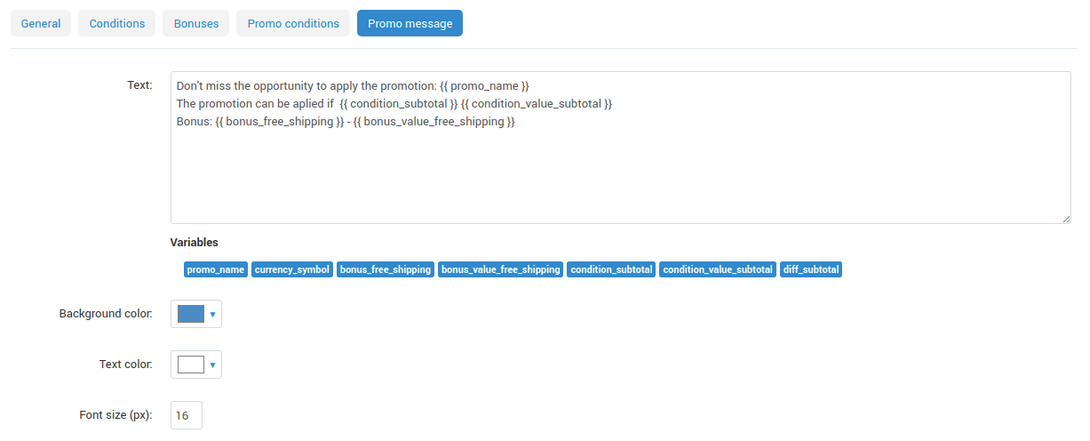Expand the Text color dropdown arrow
The image size is (1090, 441).
pos(213,364)
